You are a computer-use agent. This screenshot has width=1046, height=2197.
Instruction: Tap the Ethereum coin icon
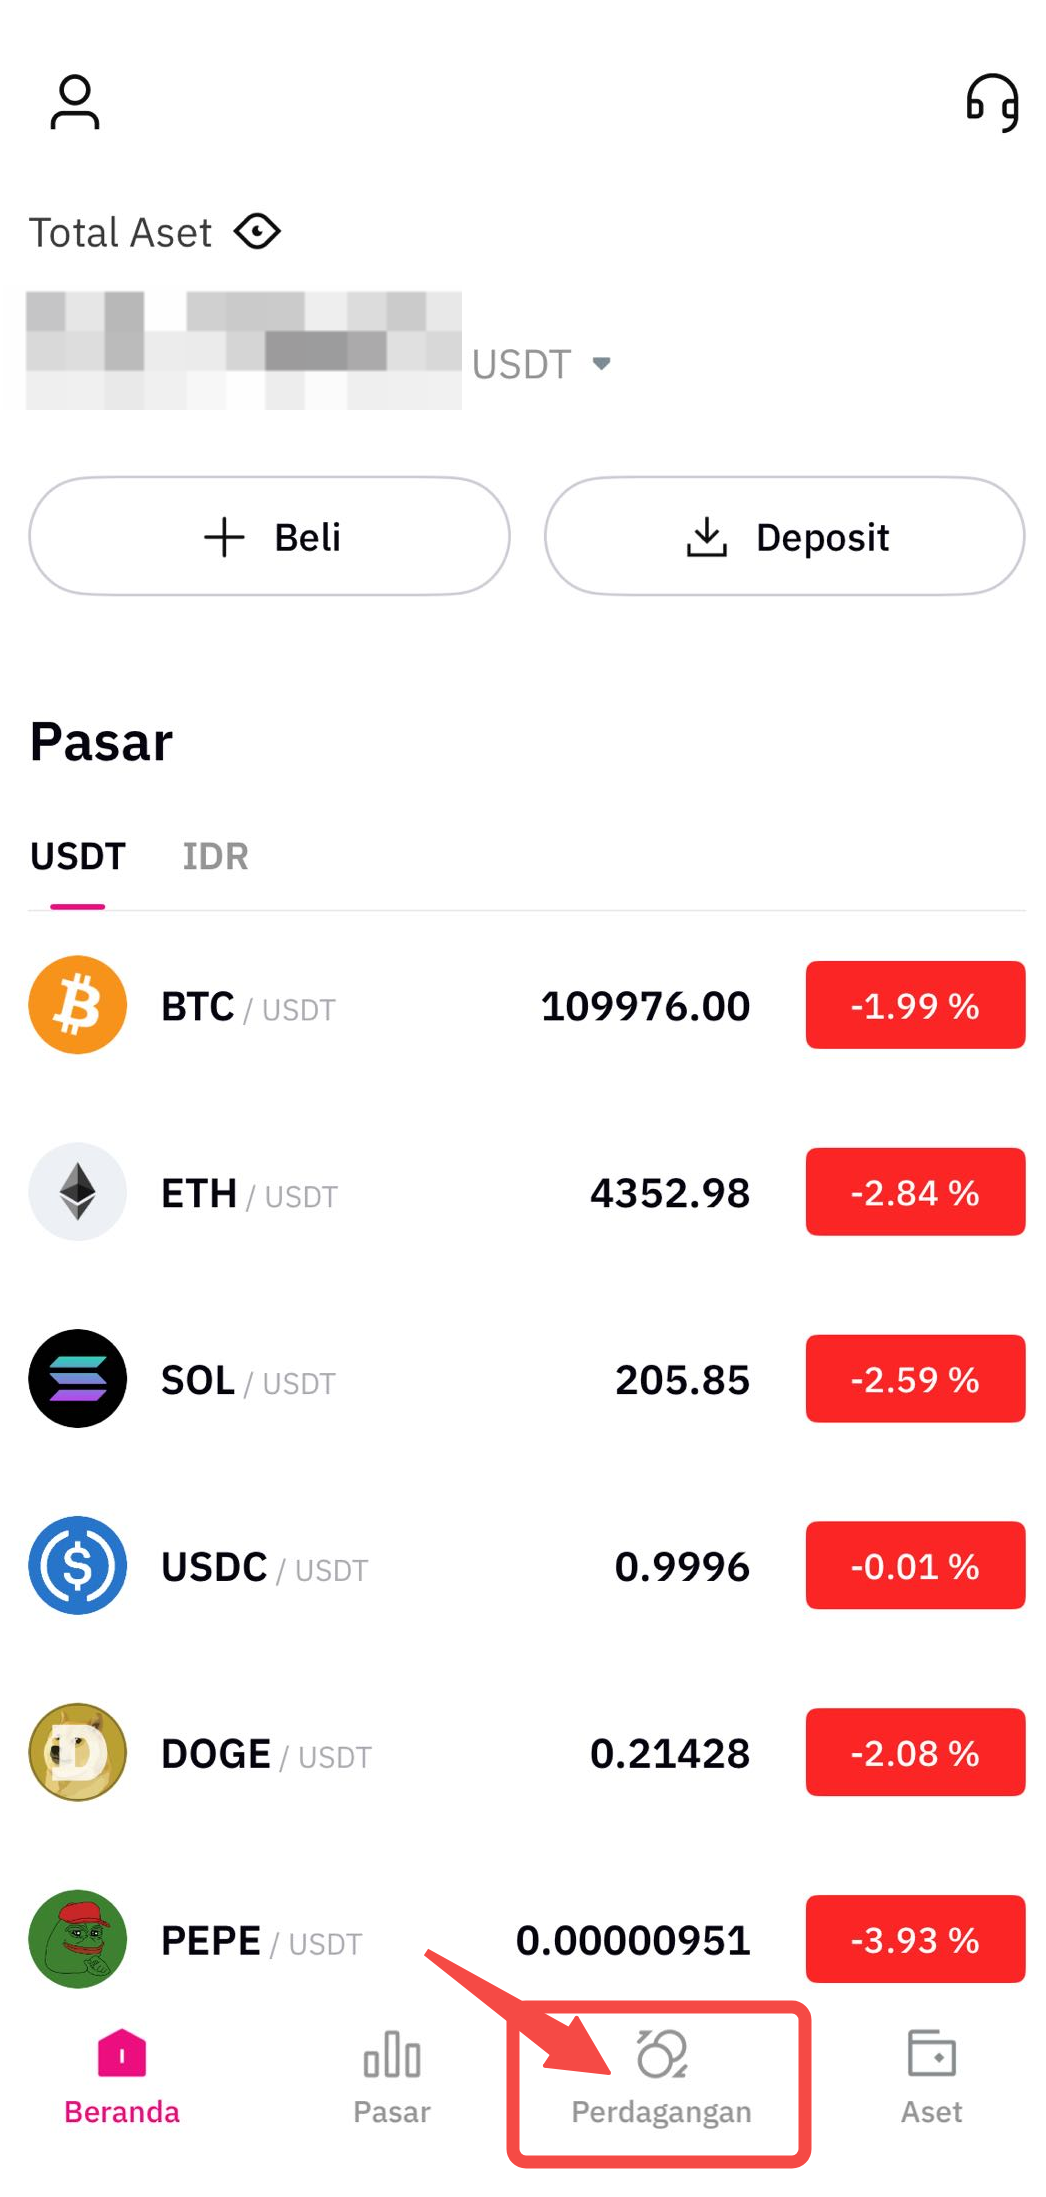[78, 1192]
